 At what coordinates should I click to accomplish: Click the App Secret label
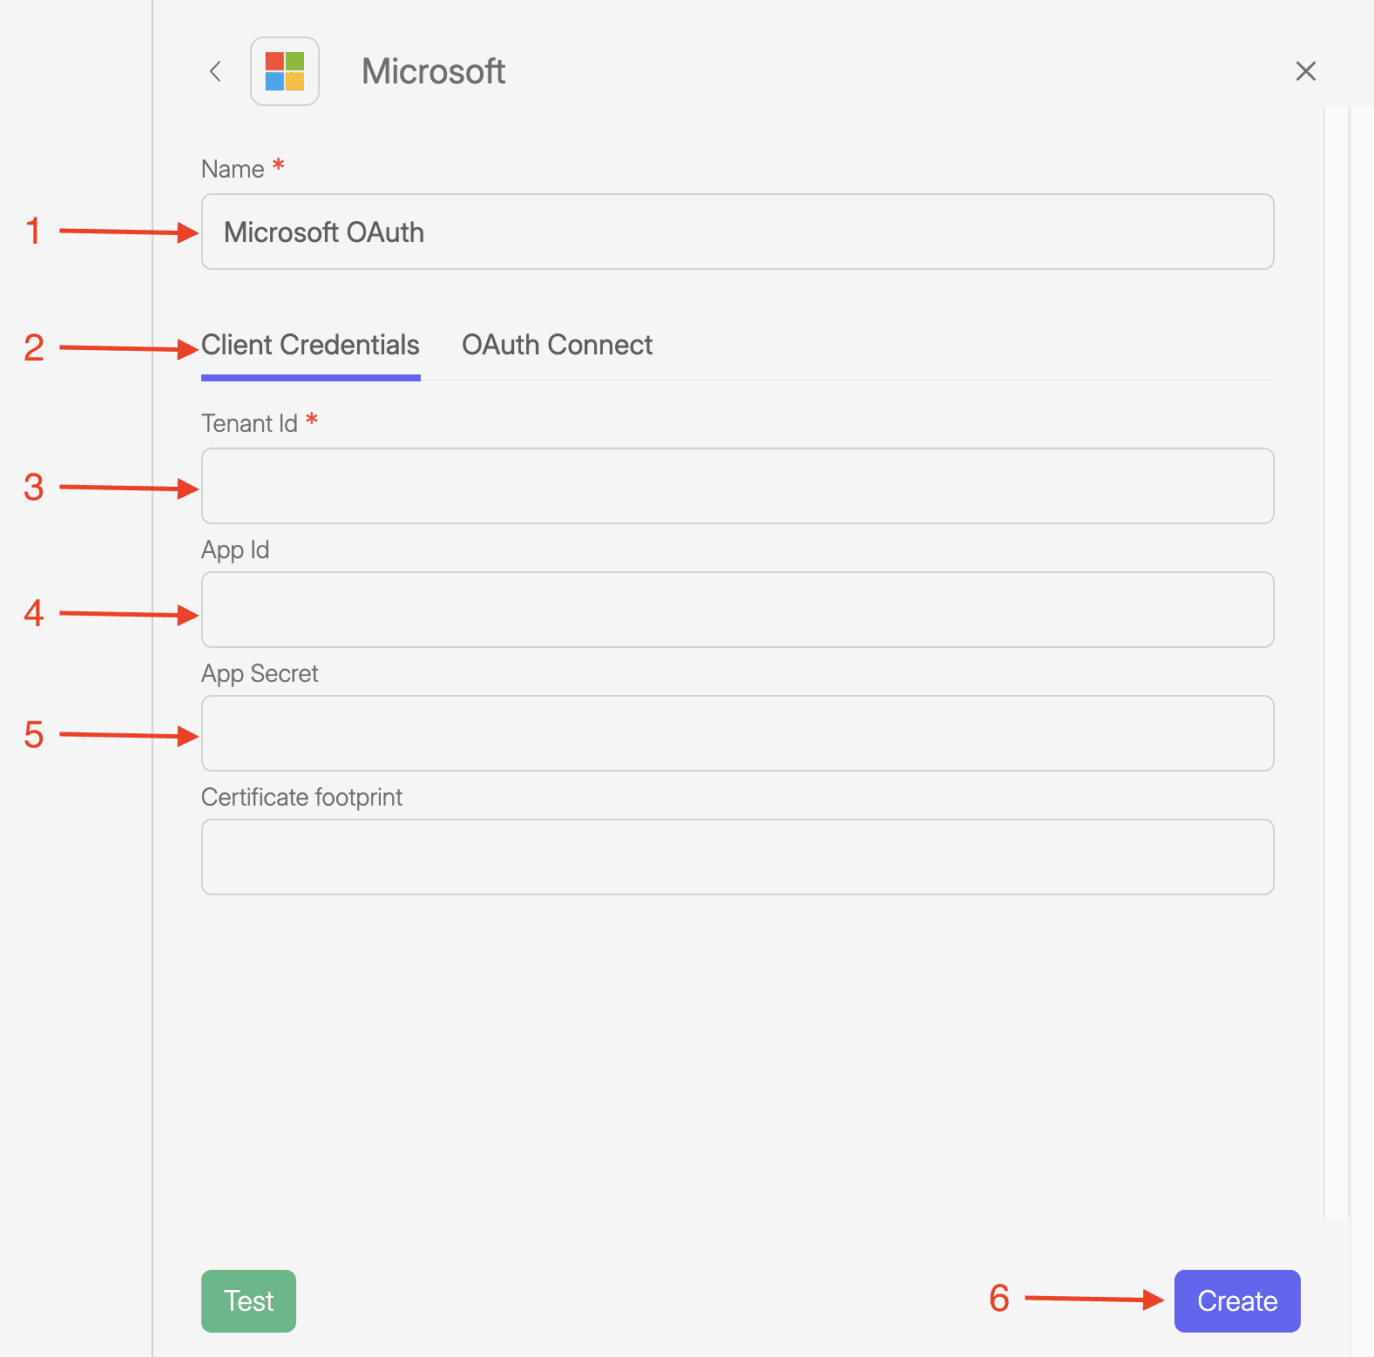259,674
